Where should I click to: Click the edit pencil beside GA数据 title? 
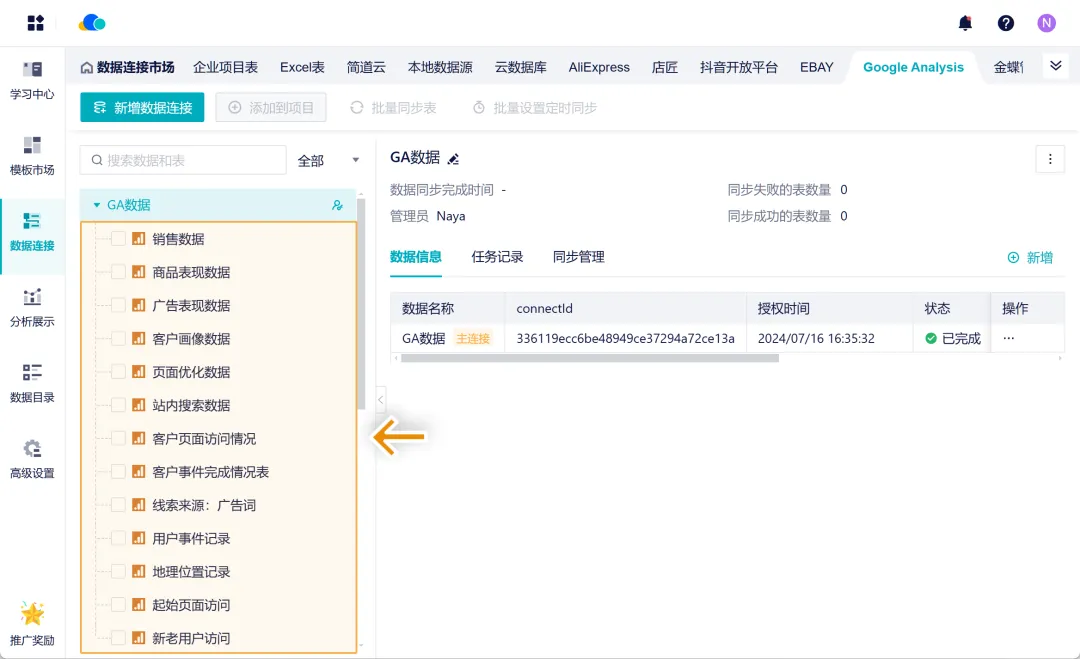pyautogui.click(x=453, y=159)
